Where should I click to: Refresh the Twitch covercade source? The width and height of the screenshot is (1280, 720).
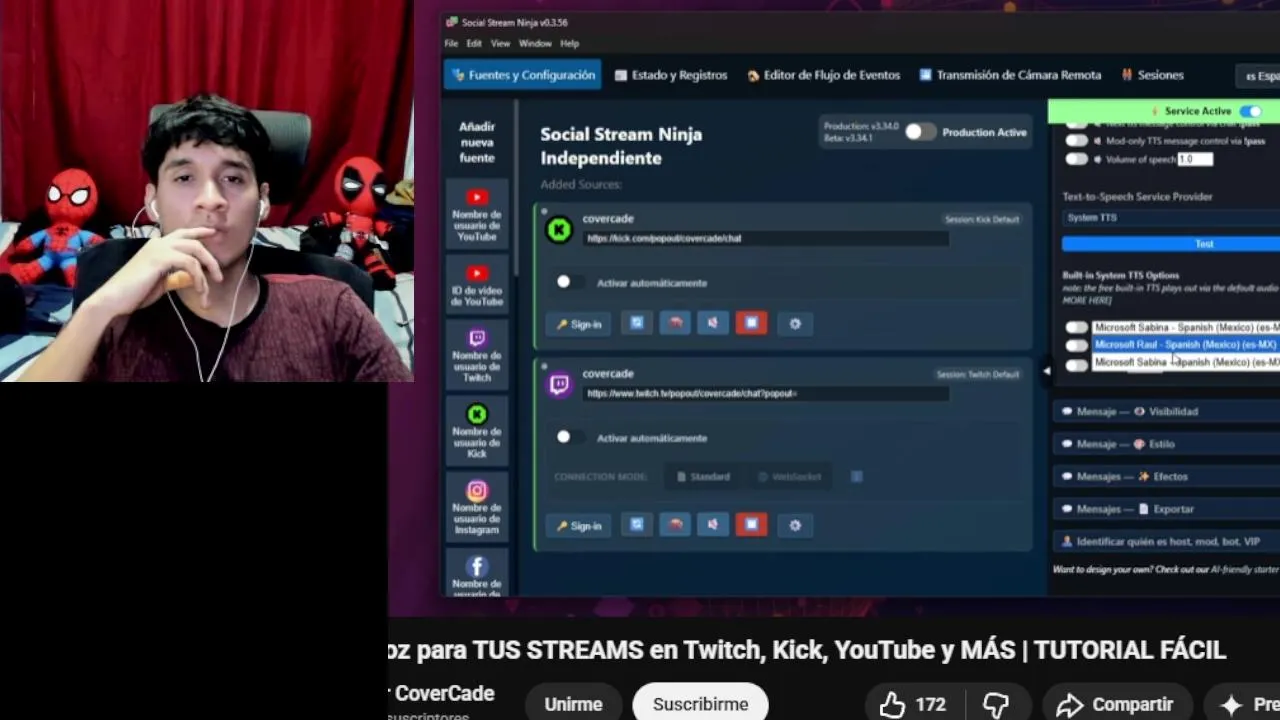click(x=637, y=524)
